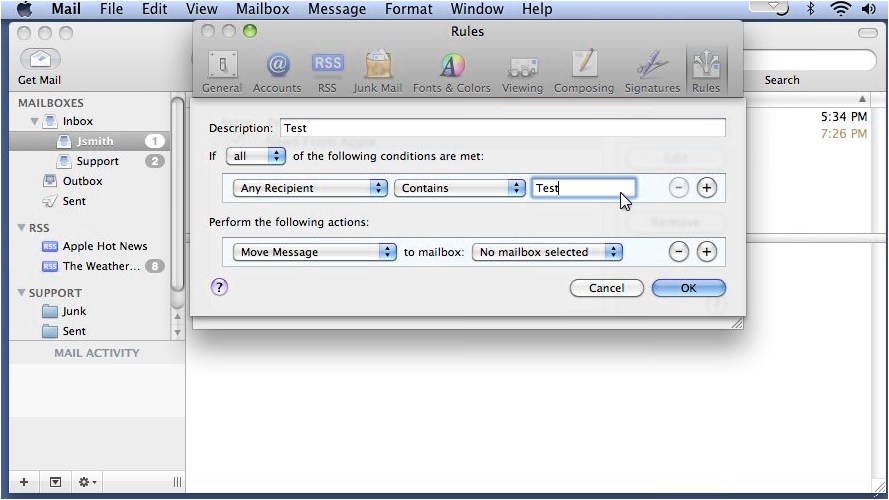Screen dimensions: 889x500
Task: Open the File menu
Action: click(x=112, y=9)
